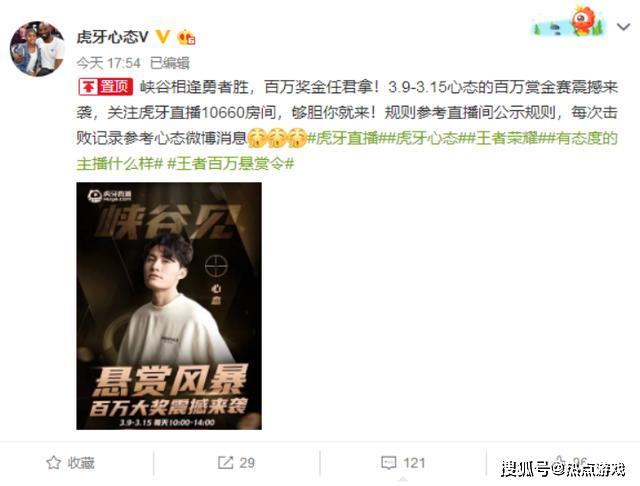The height and width of the screenshot is (486, 640).
Task: Open the #王者百万悬赏令# hashtag
Action: [230, 164]
